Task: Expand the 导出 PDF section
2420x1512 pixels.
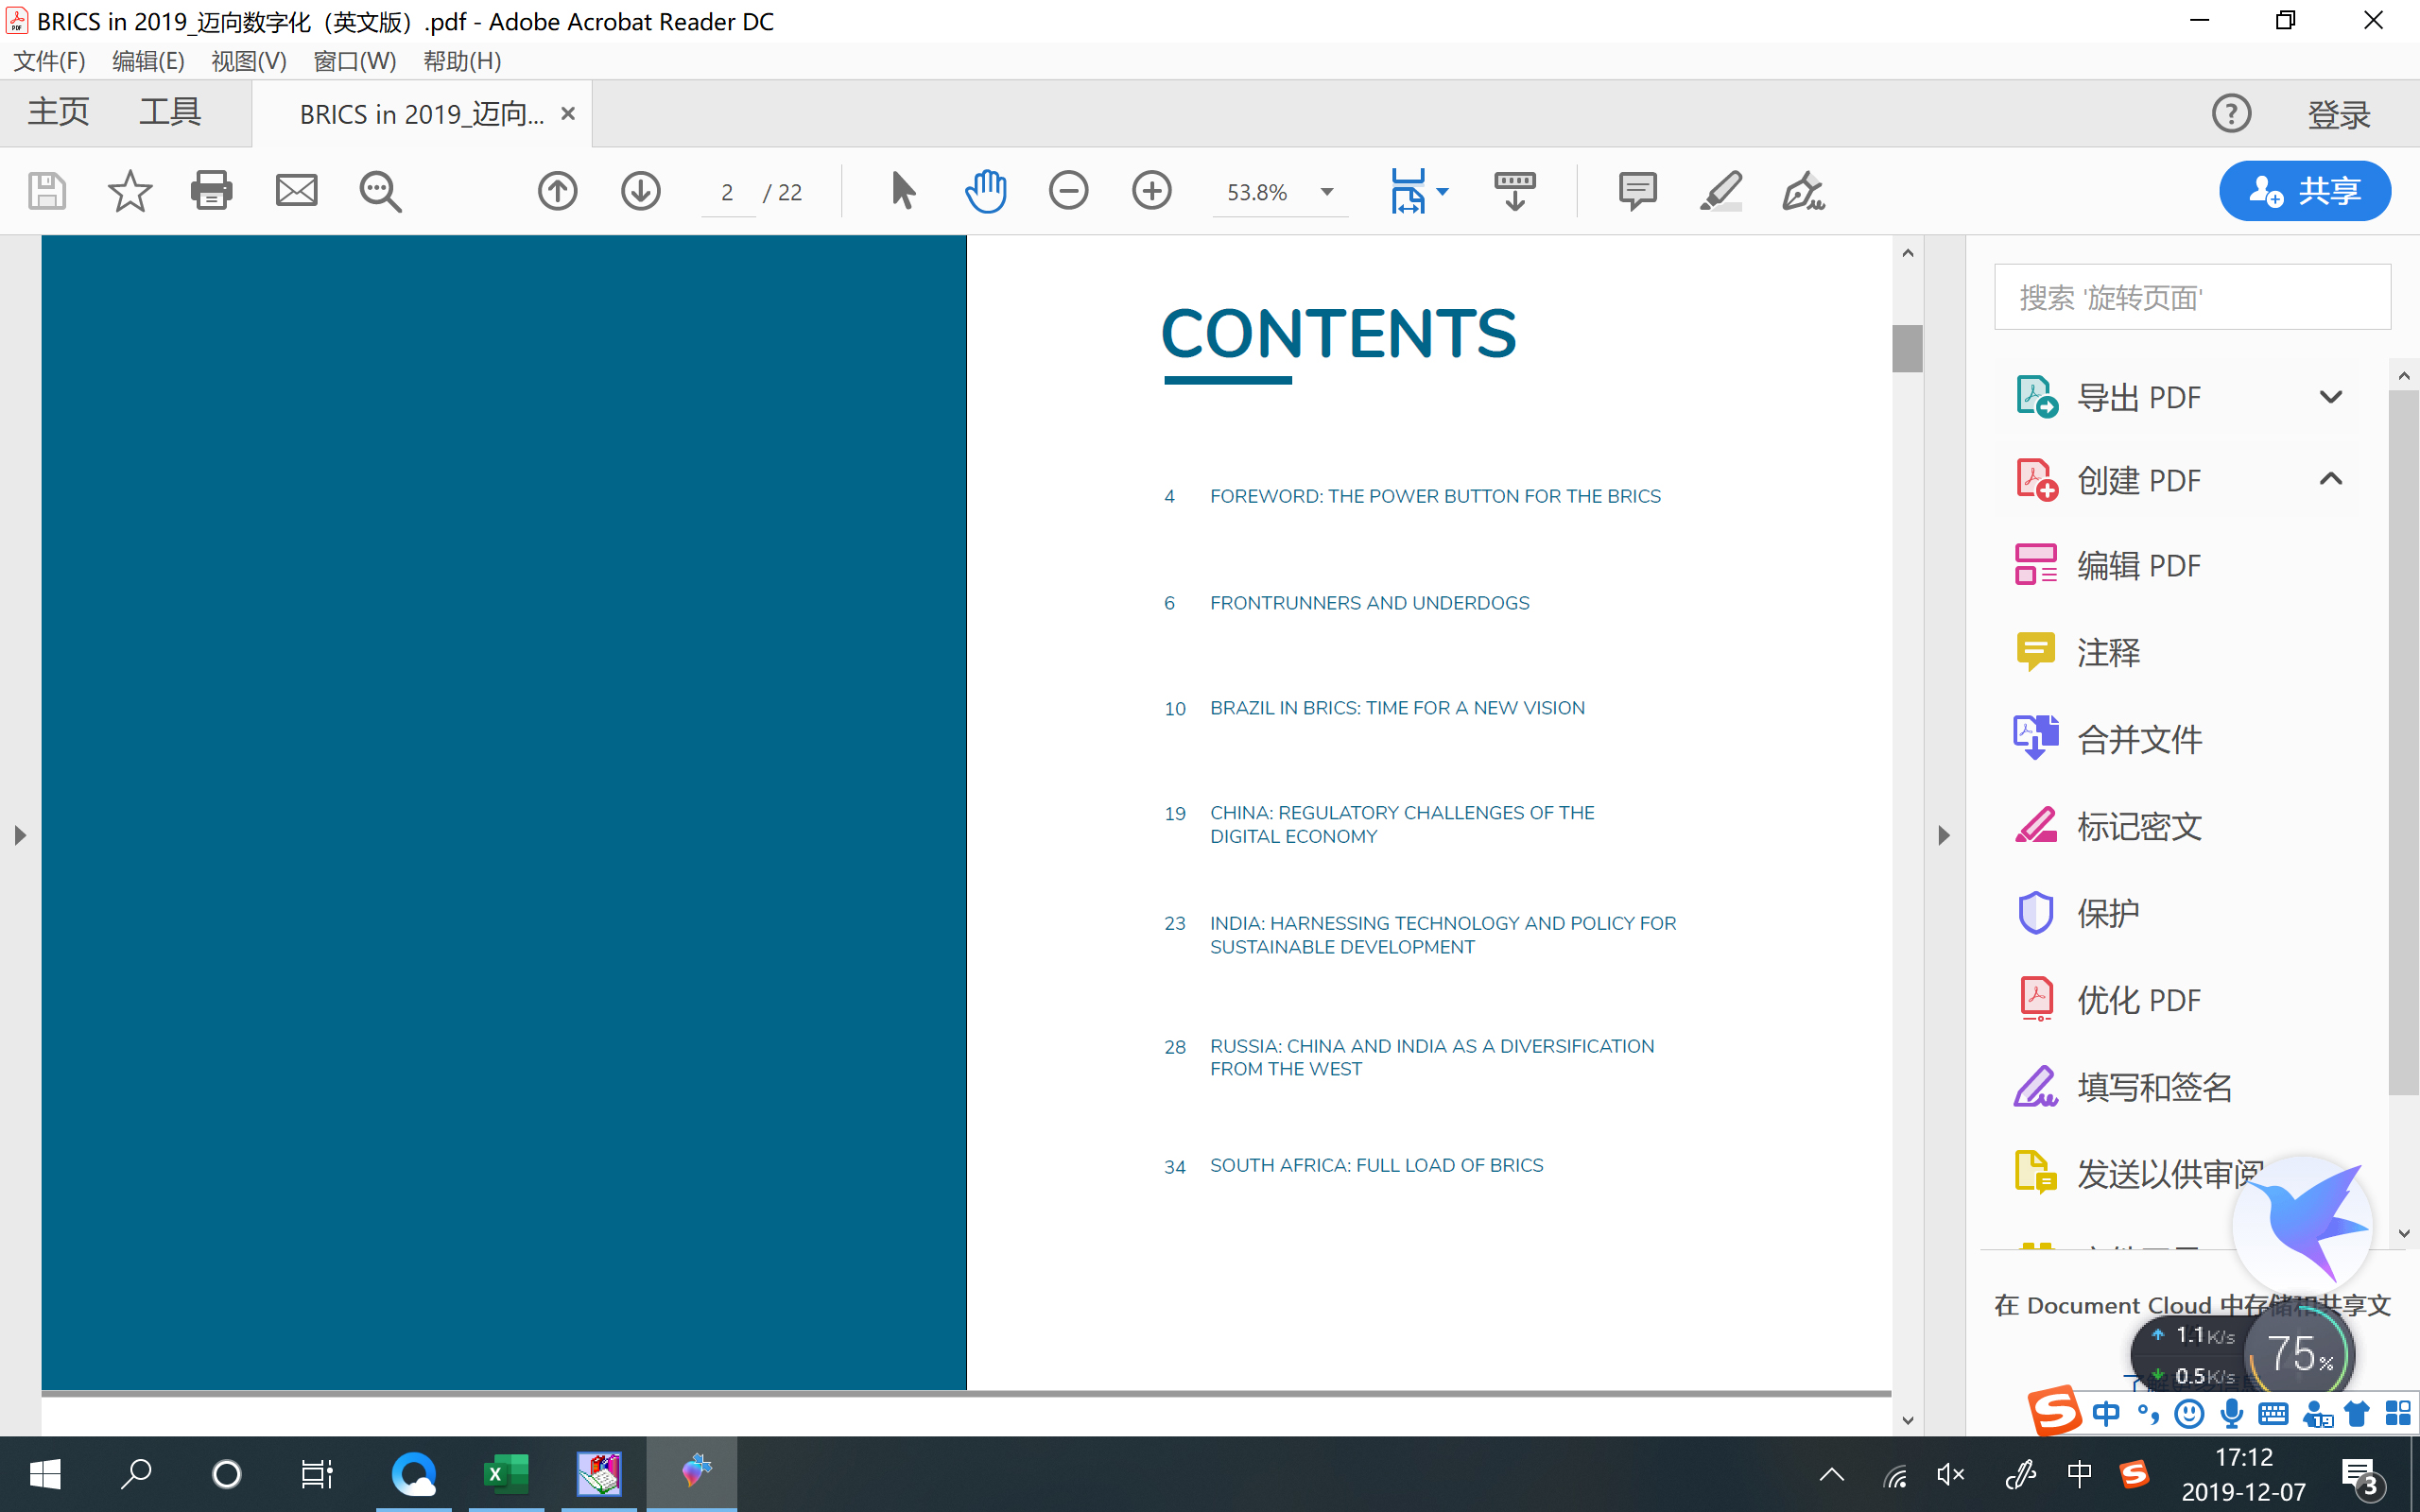Action: 2330,397
